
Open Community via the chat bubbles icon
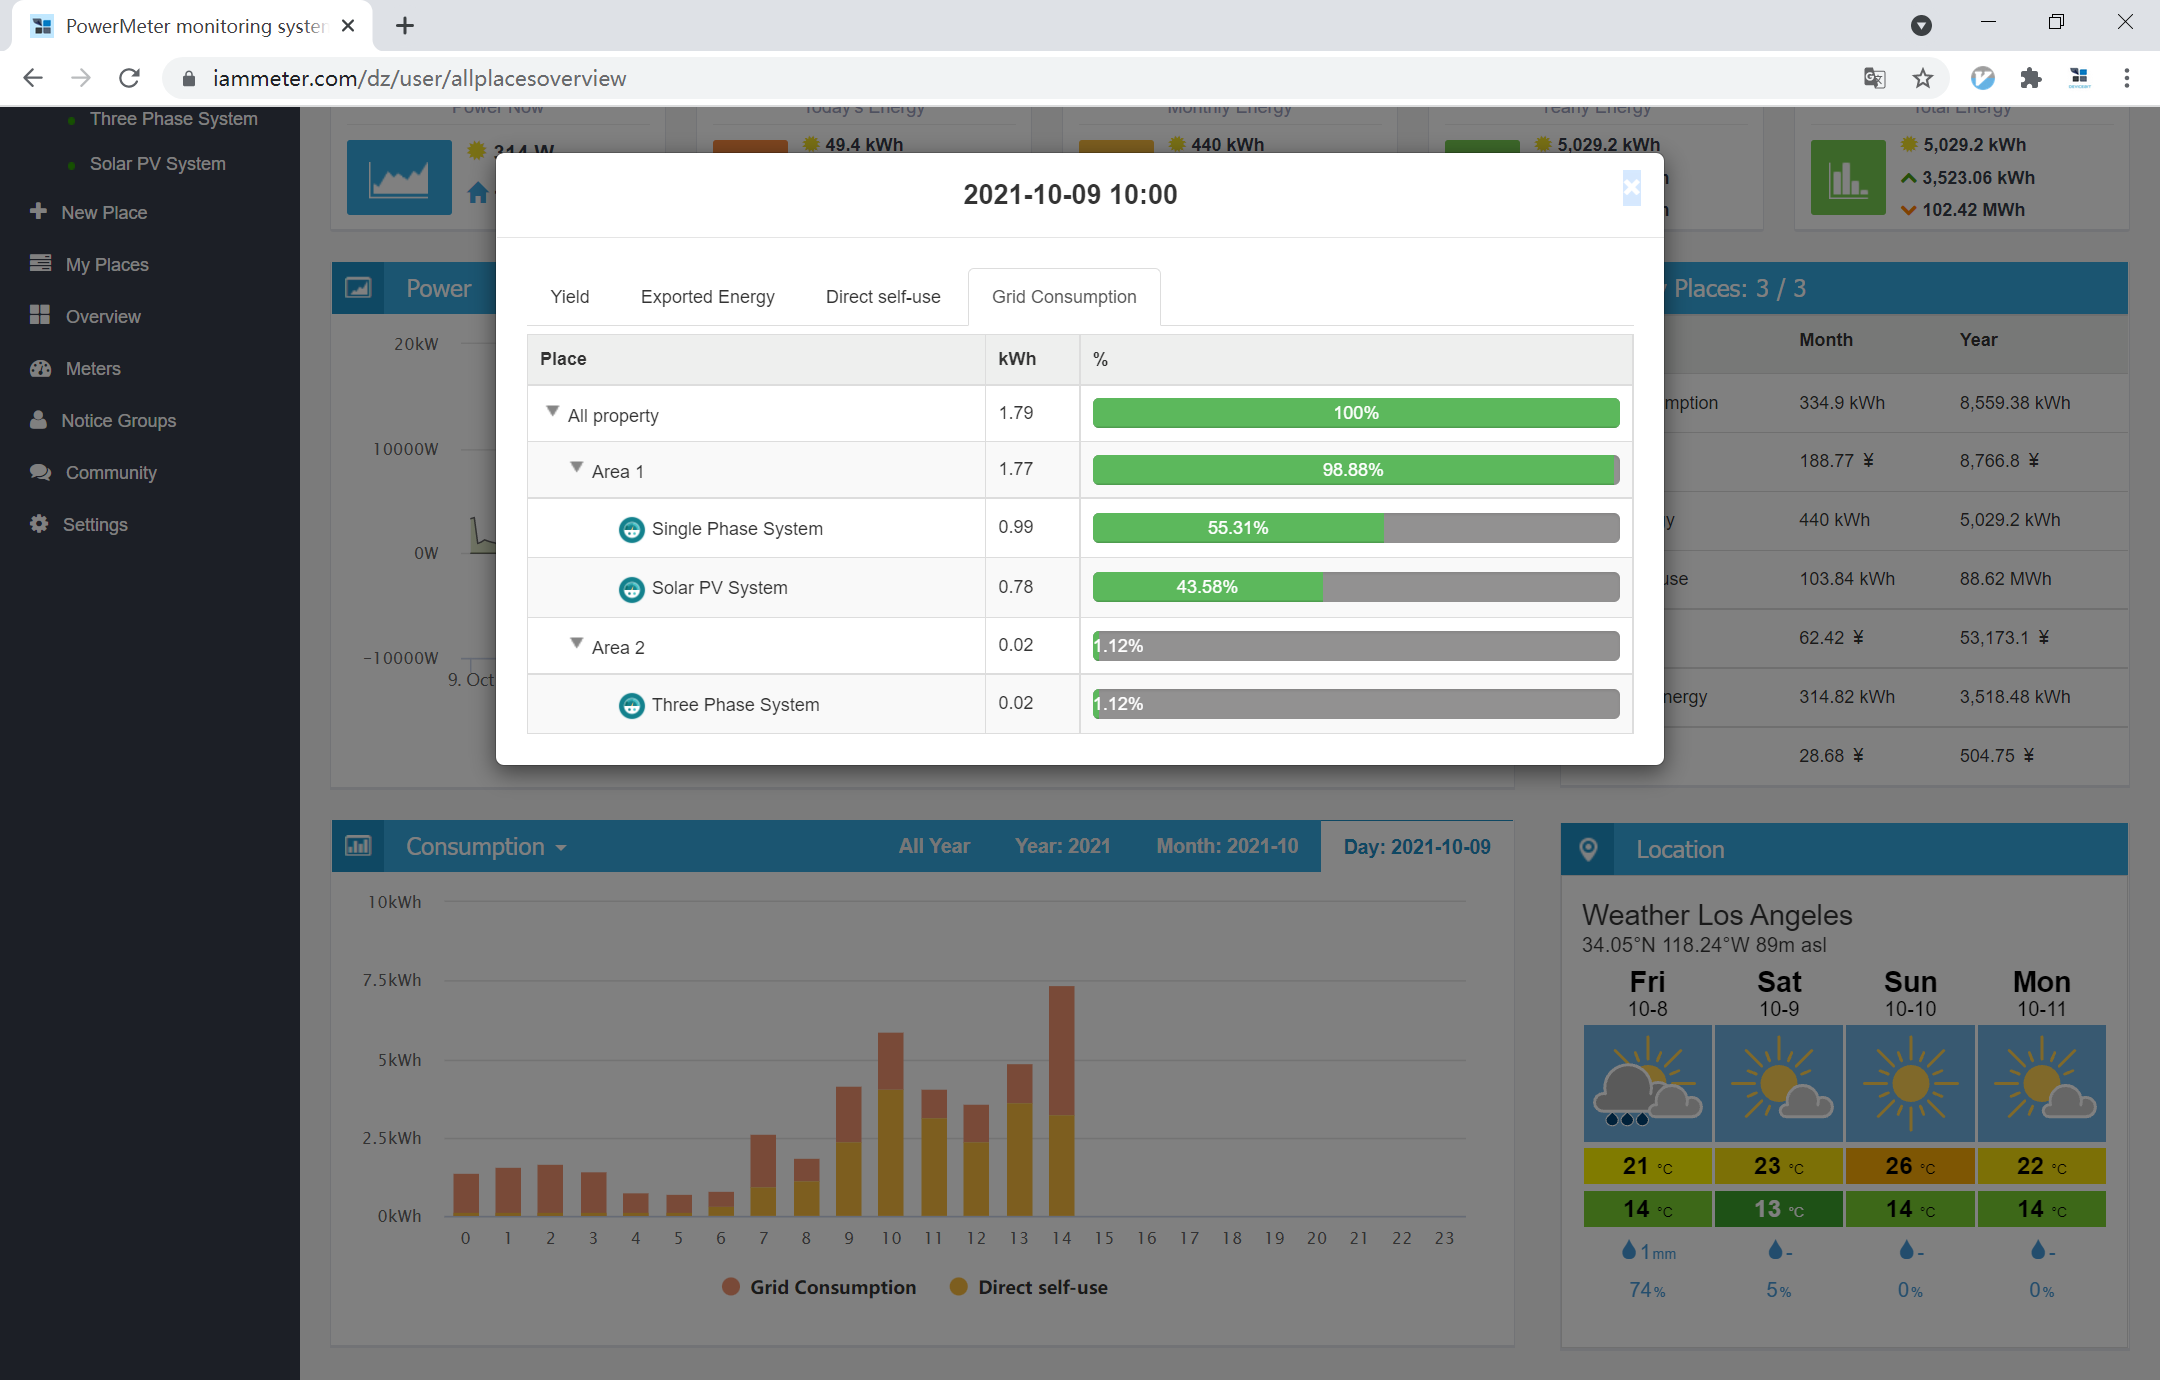pyautogui.click(x=40, y=472)
